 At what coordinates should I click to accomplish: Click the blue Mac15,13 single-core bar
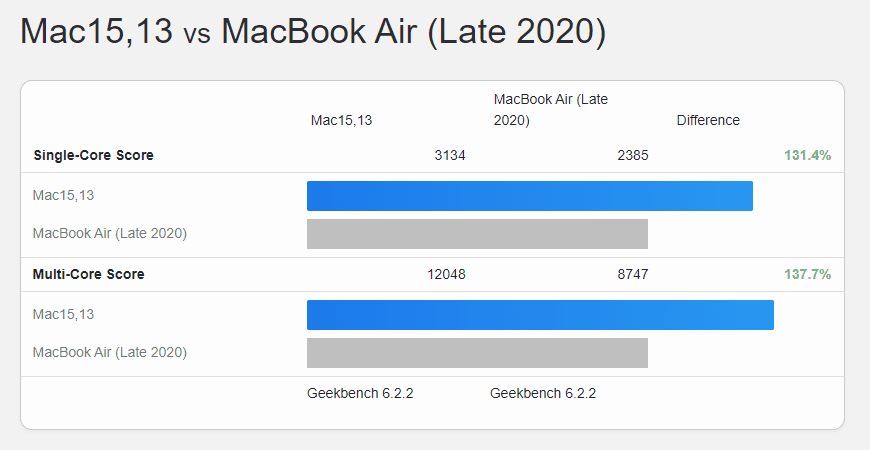(529, 196)
